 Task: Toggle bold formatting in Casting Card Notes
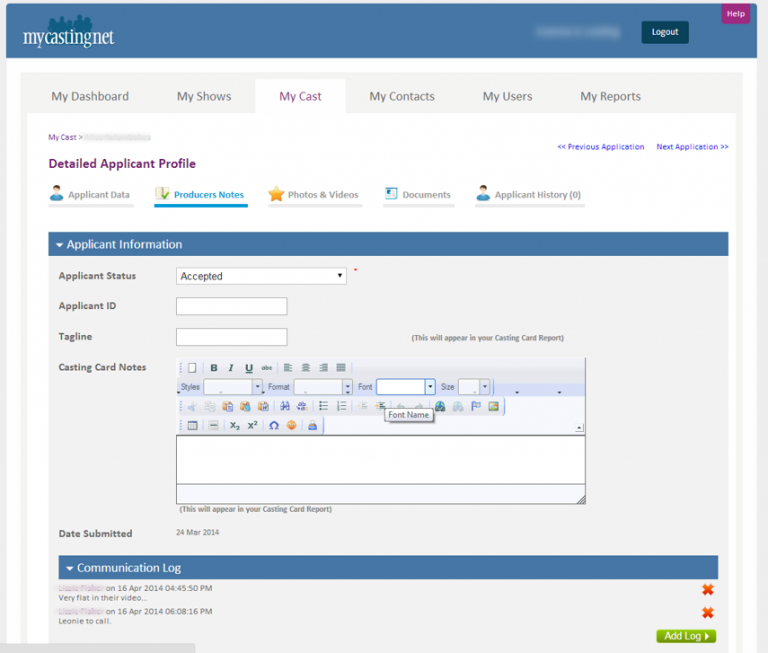click(x=214, y=368)
